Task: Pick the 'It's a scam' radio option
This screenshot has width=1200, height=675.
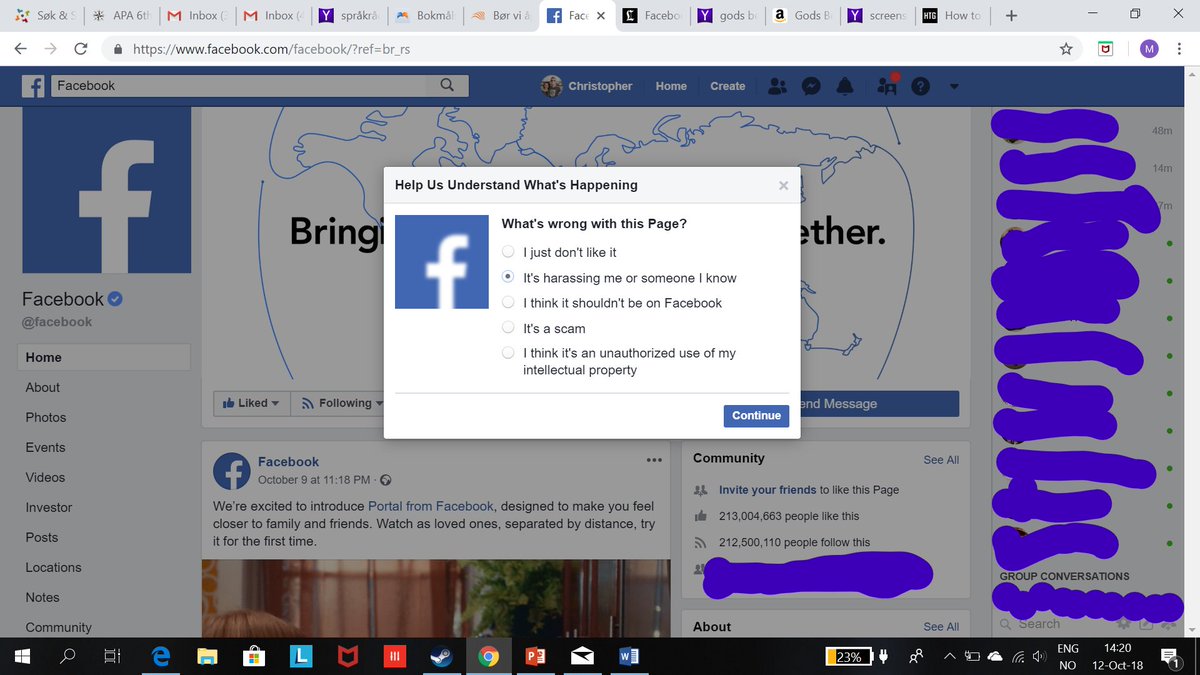Action: 509,327
